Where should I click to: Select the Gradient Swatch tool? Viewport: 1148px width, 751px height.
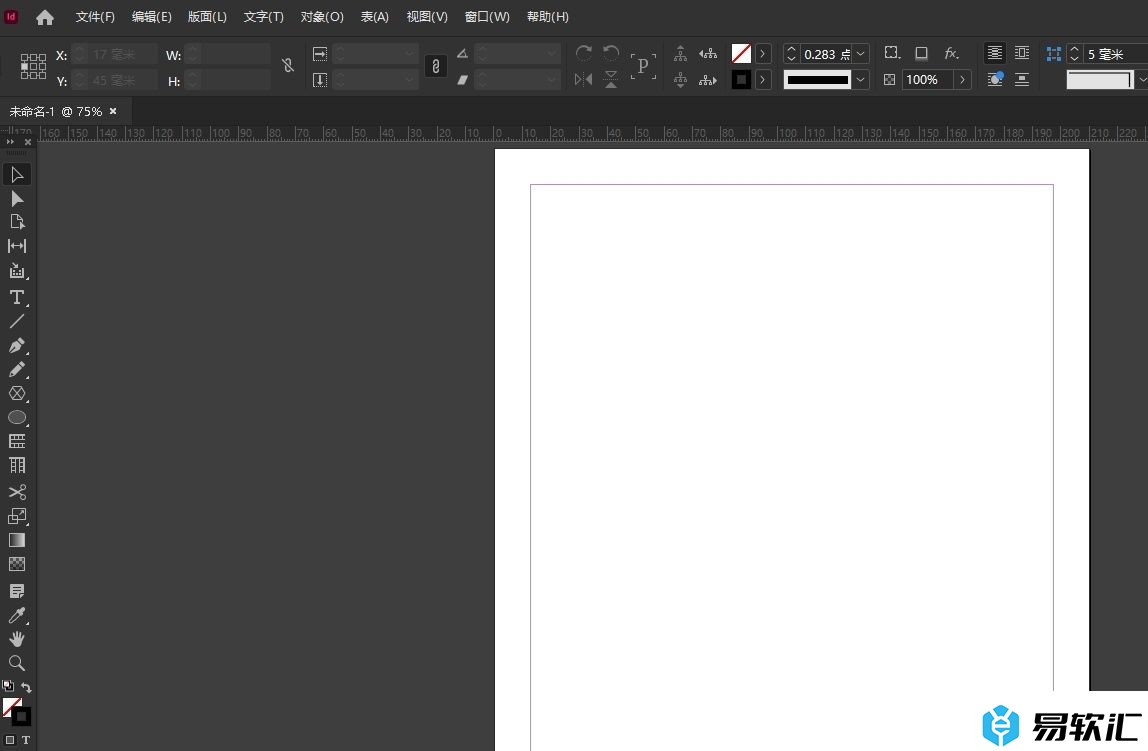click(17, 540)
